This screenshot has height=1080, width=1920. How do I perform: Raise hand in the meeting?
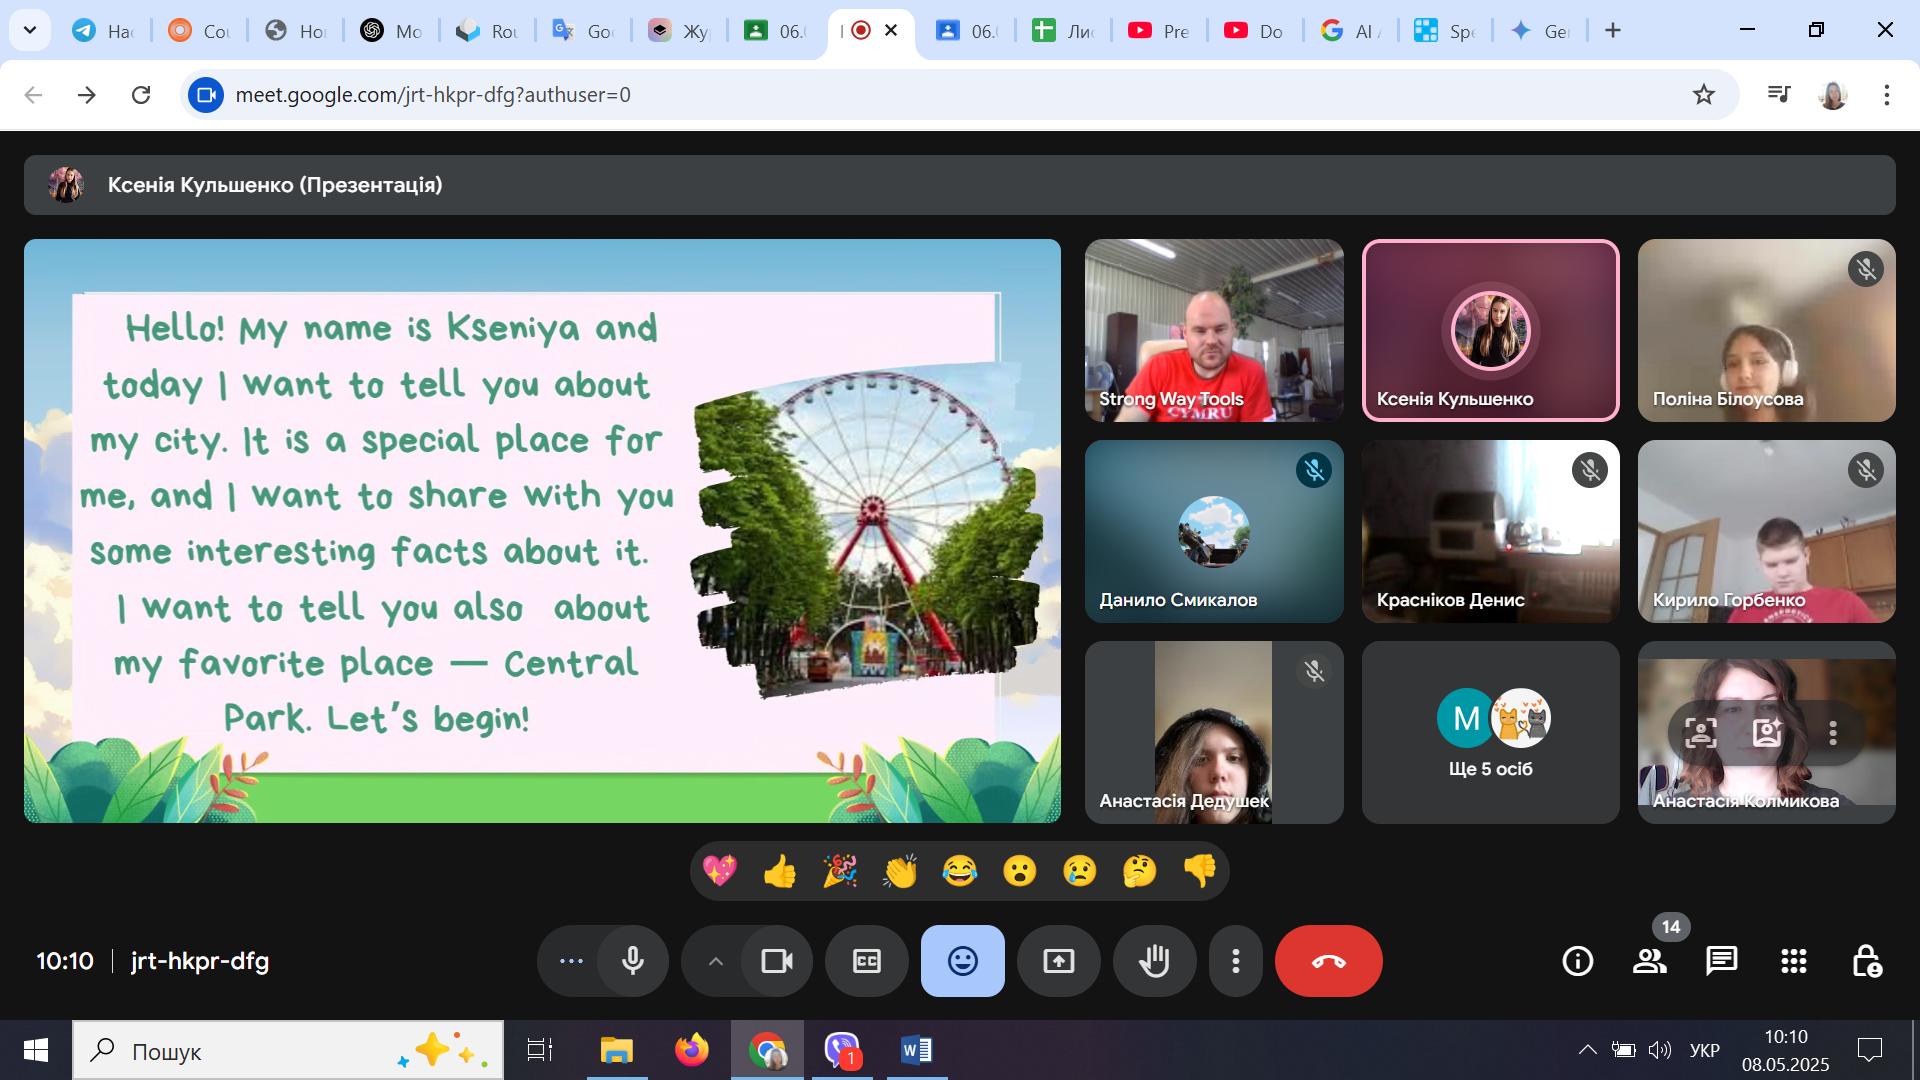pos(1154,961)
